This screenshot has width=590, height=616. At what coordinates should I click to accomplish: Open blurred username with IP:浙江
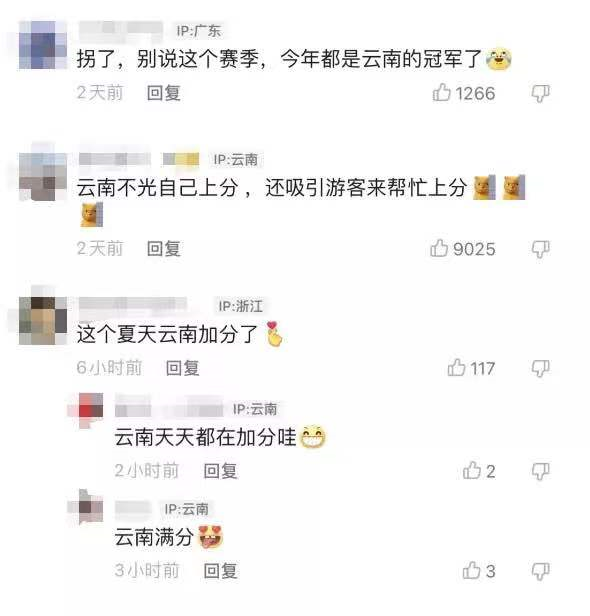click(x=133, y=306)
